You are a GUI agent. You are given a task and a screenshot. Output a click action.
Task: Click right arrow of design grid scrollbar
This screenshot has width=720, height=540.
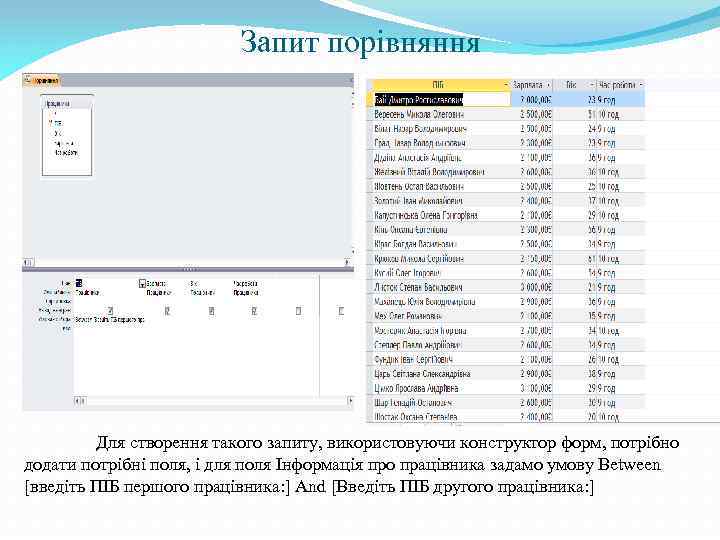pyautogui.click(x=350, y=401)
